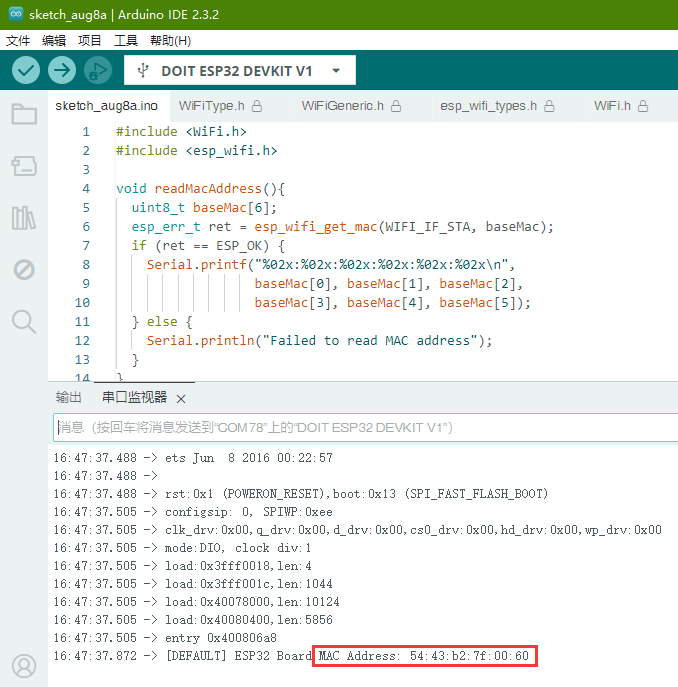Open the 文件 menu
The height and width of the screenshot is (687, 678).
coord(18,41)
